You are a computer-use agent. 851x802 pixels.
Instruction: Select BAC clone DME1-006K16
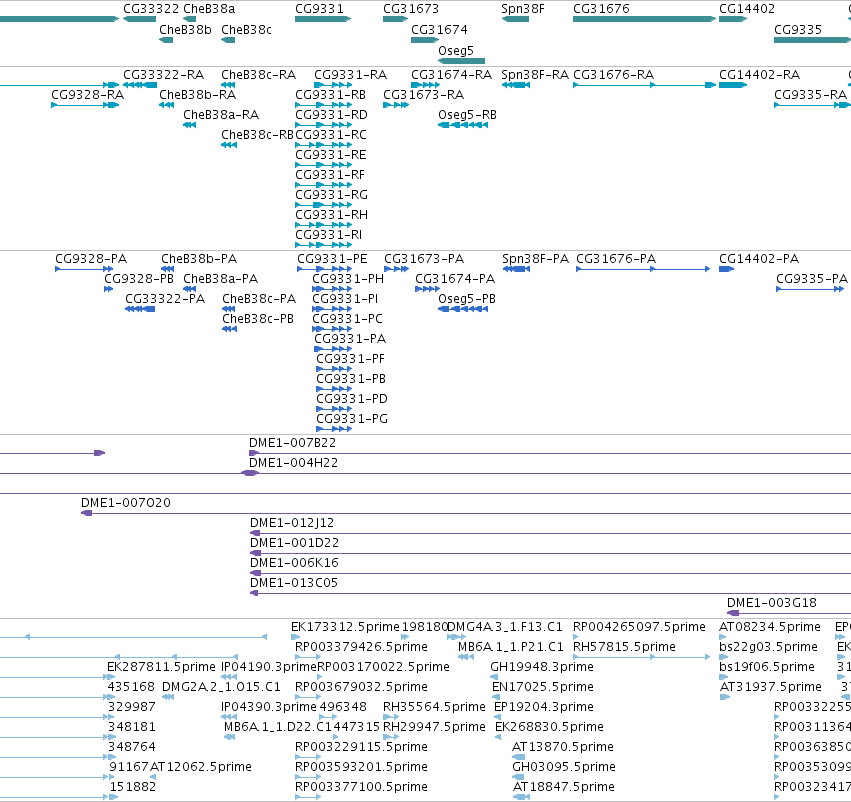(294, 563)
